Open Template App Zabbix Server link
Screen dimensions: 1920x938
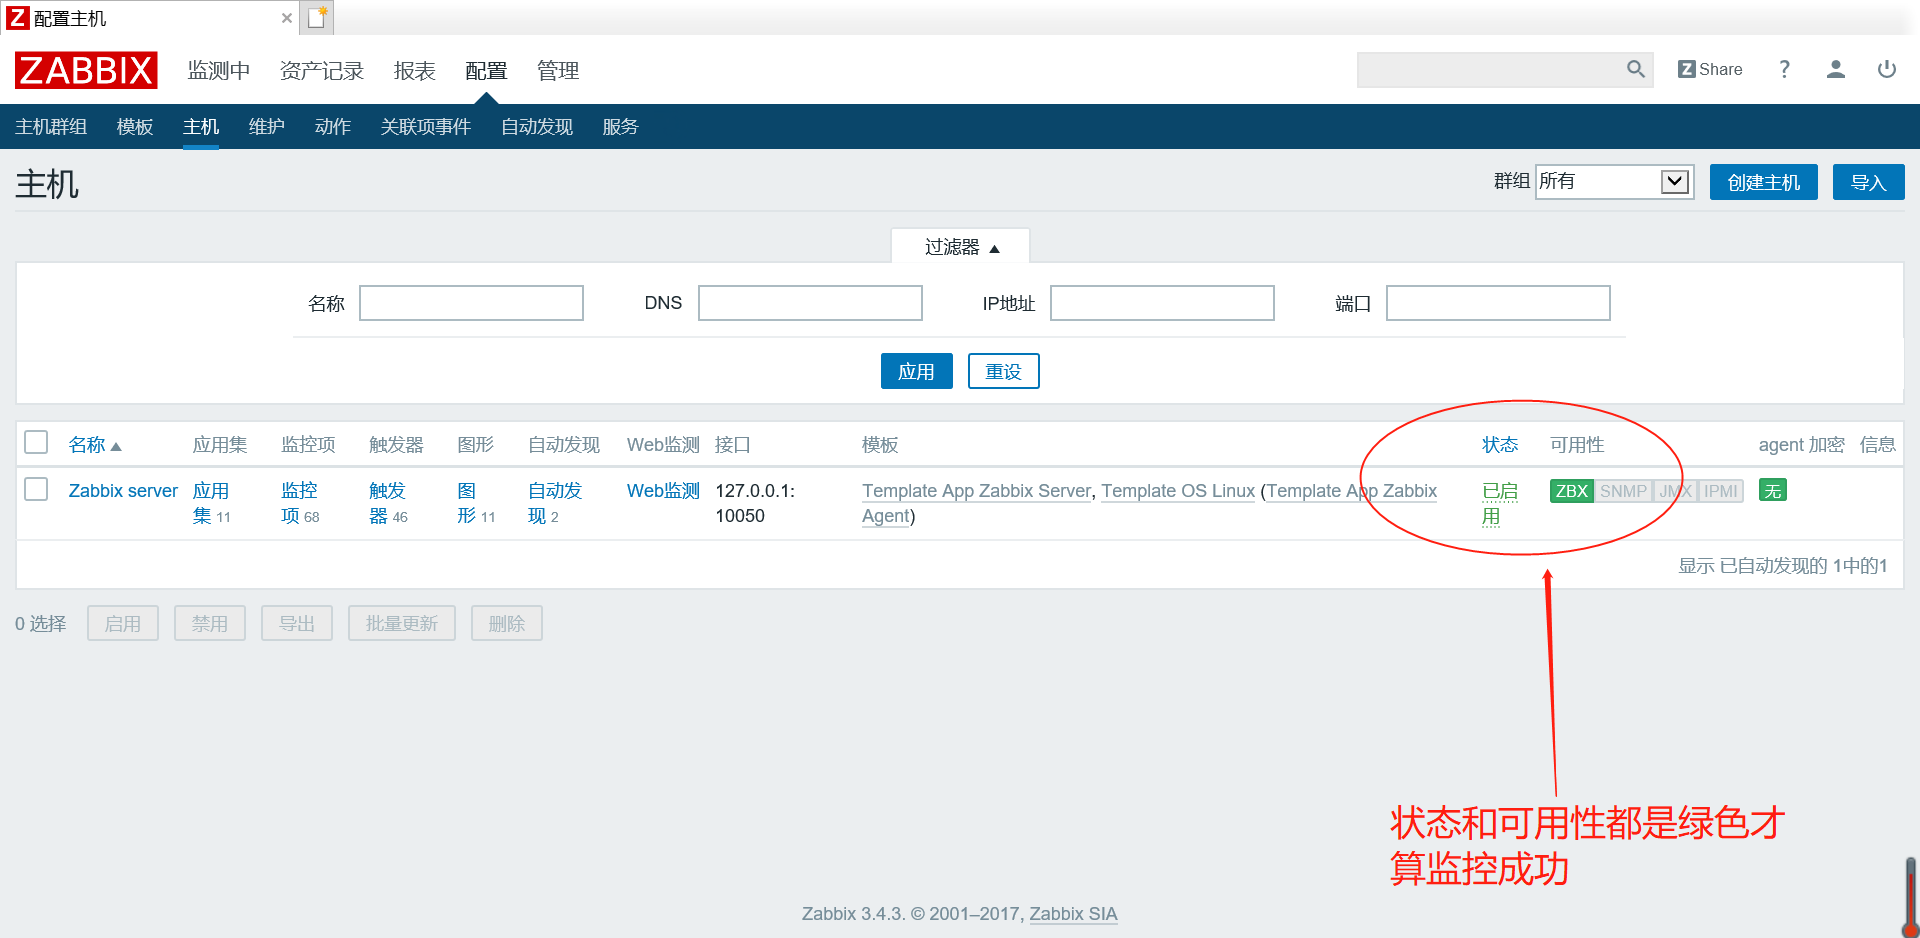pyautogui.click(x=977, y=491)
